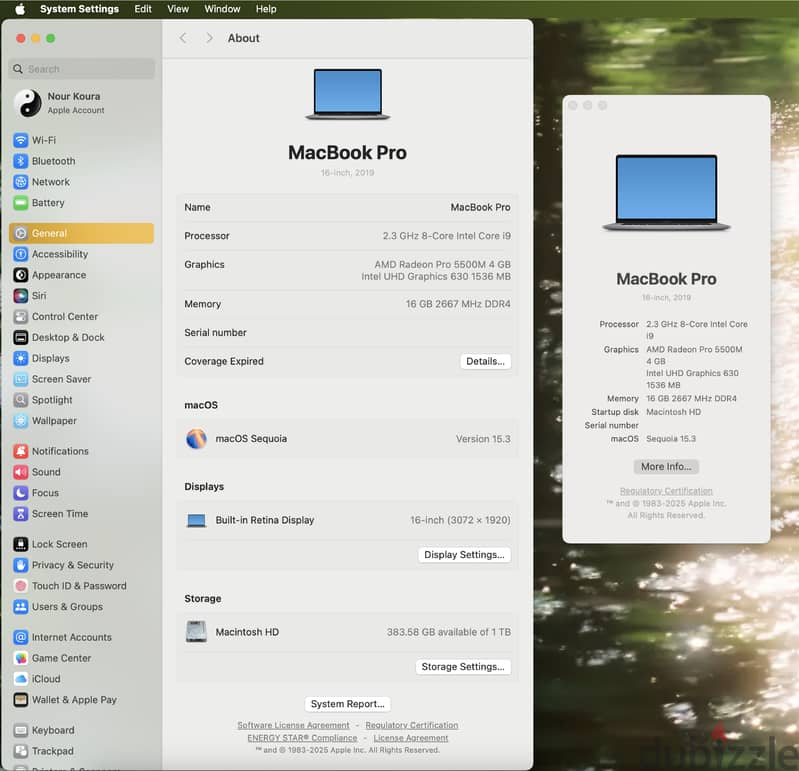This screenshot has height=771, width=799.
Task: Open ENERGY STAR Compliance link
Action: pos(302,738)
